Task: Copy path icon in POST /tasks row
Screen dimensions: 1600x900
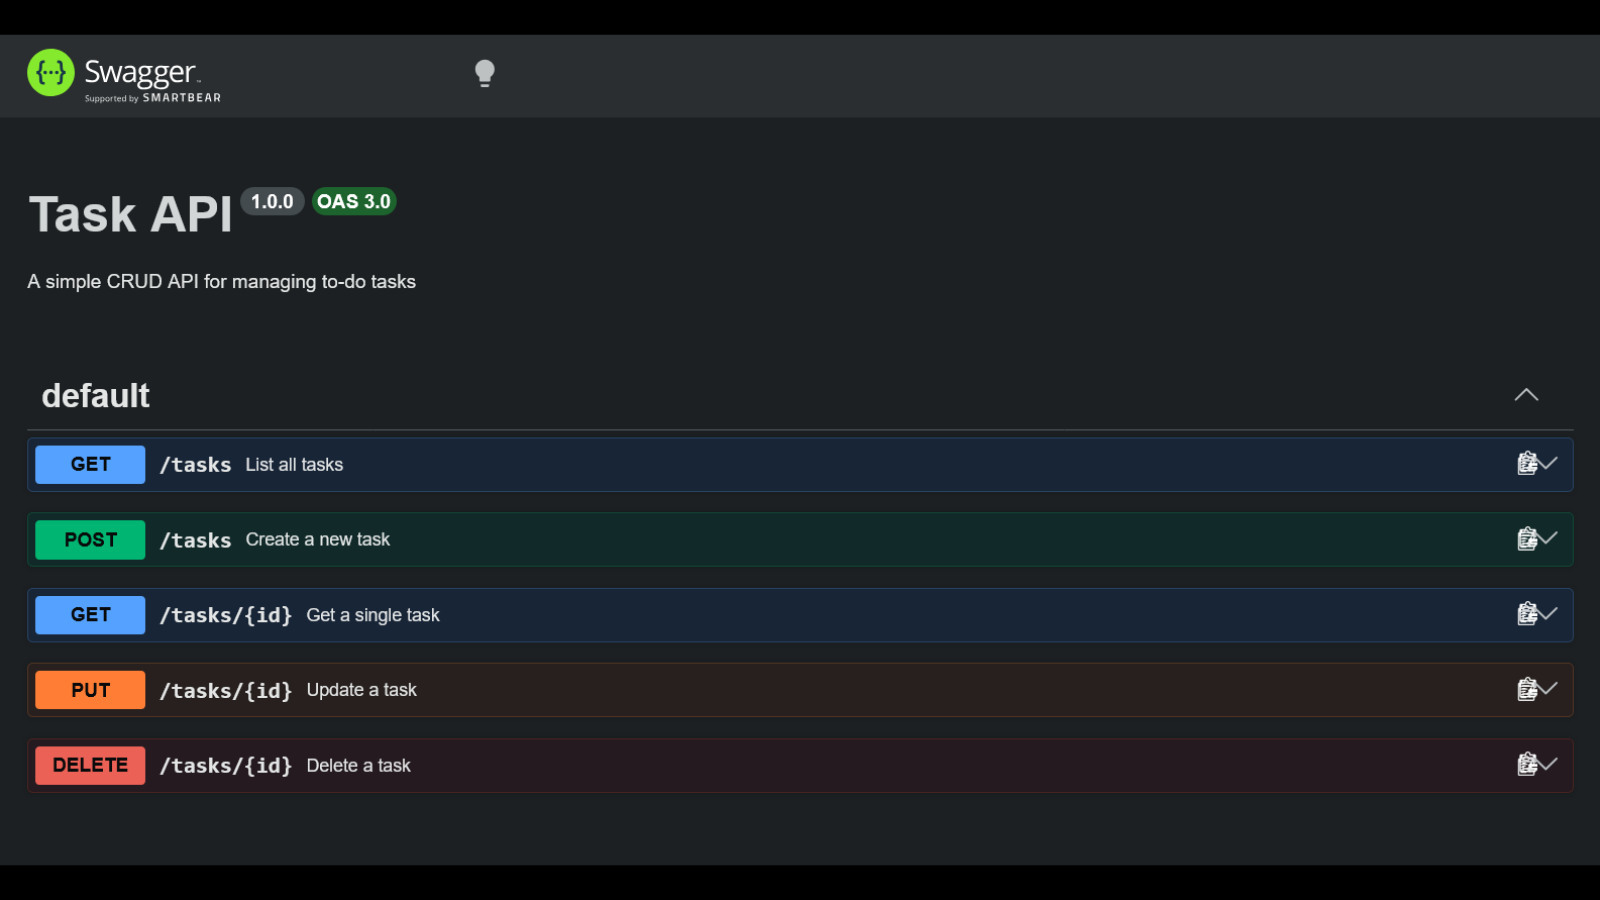Action: tap(1527, 539)
